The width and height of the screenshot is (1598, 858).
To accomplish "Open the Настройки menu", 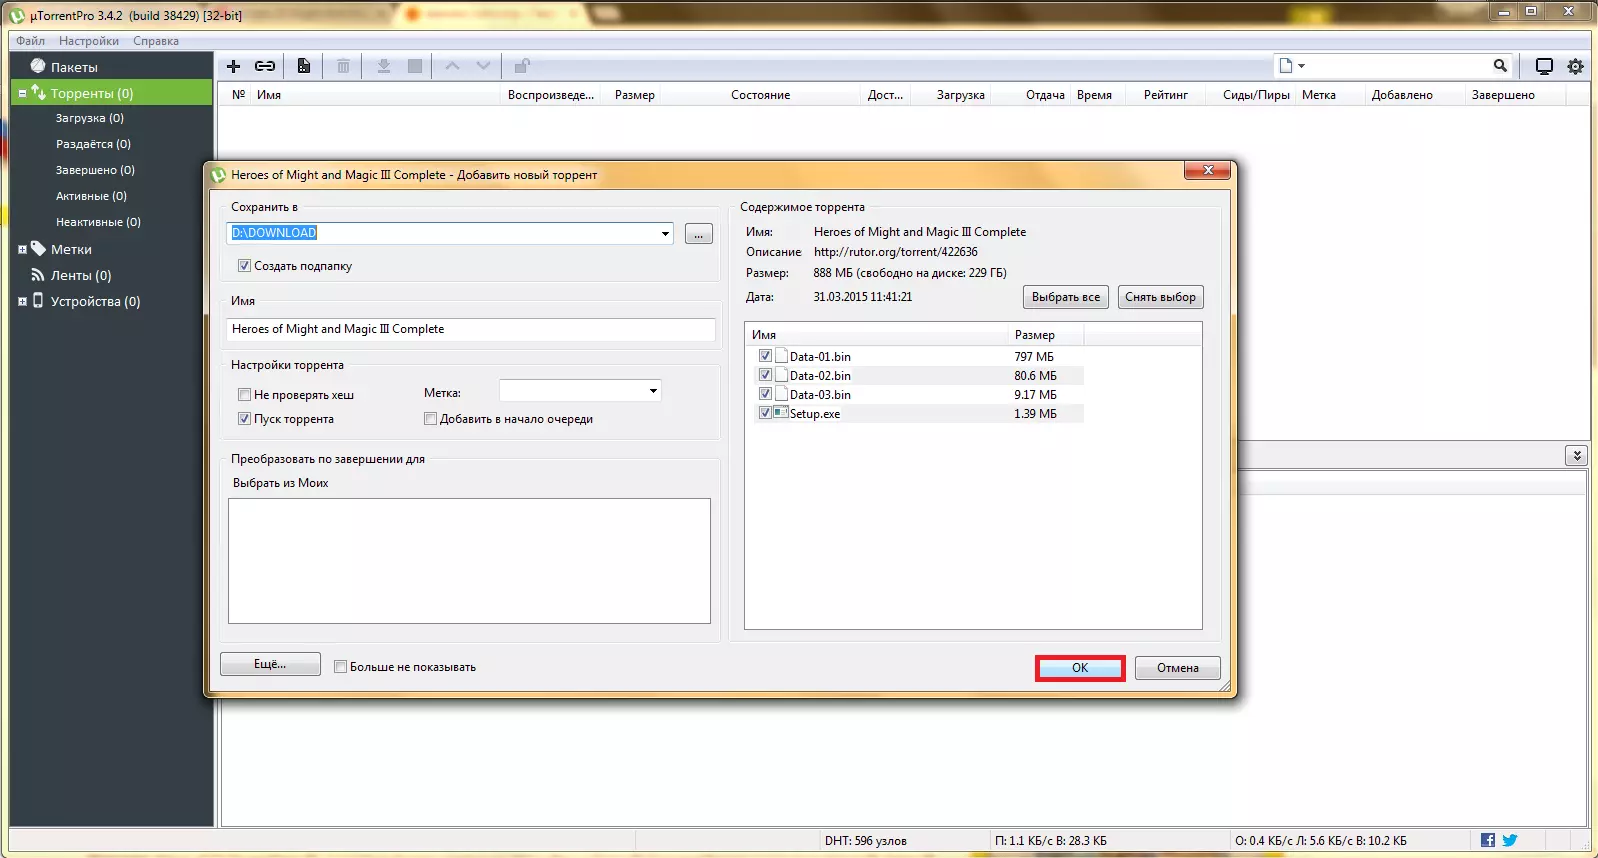I will 89,41.
